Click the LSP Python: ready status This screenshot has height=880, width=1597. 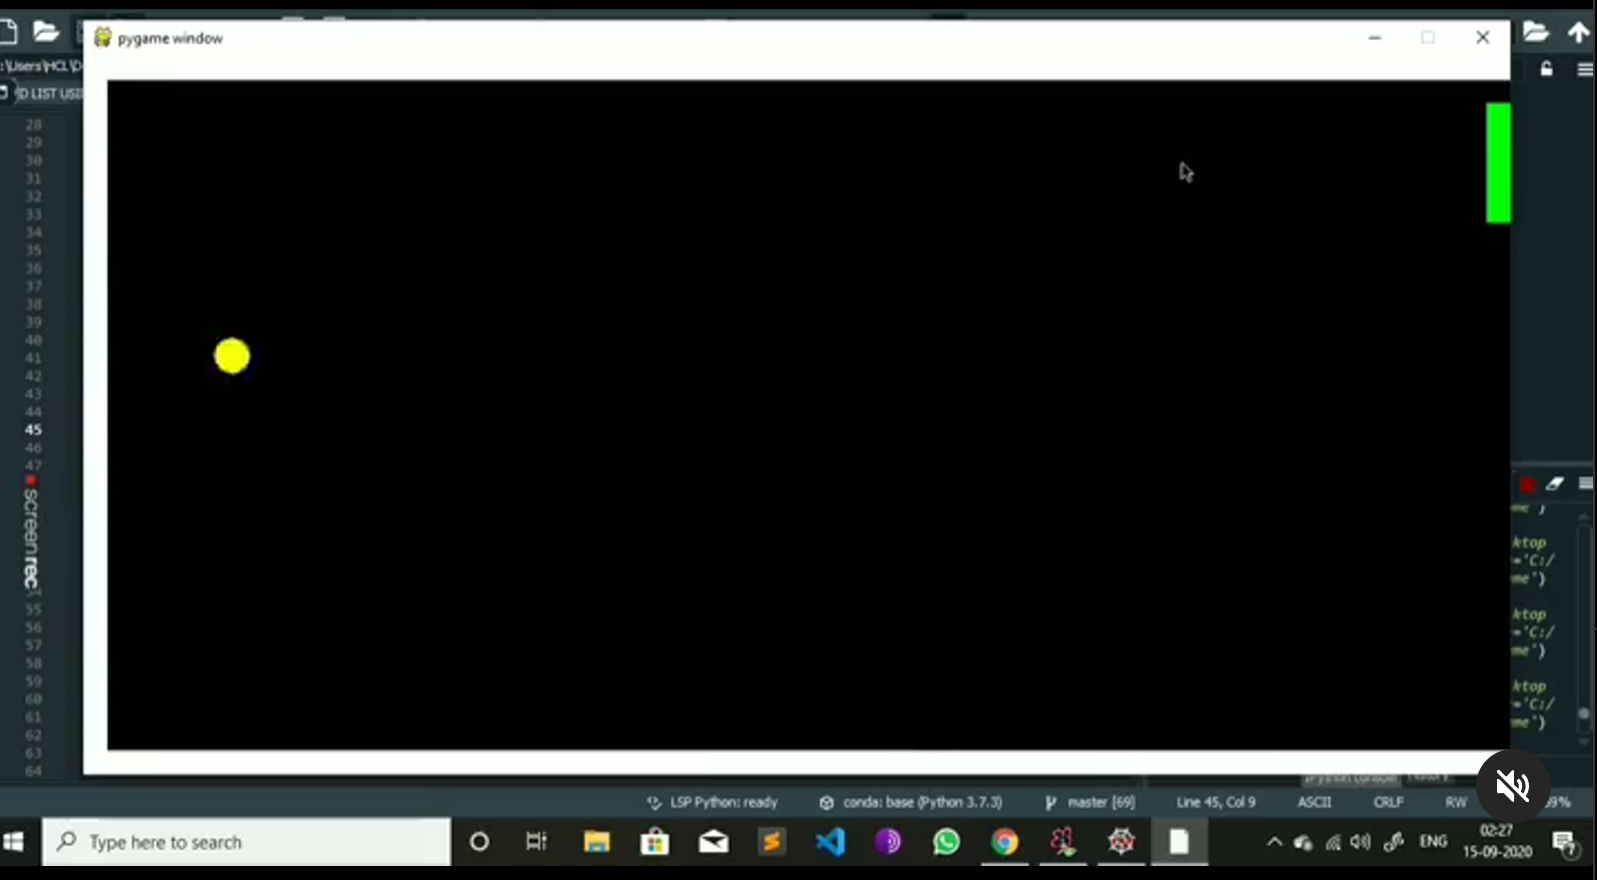(x=712, y=802)
